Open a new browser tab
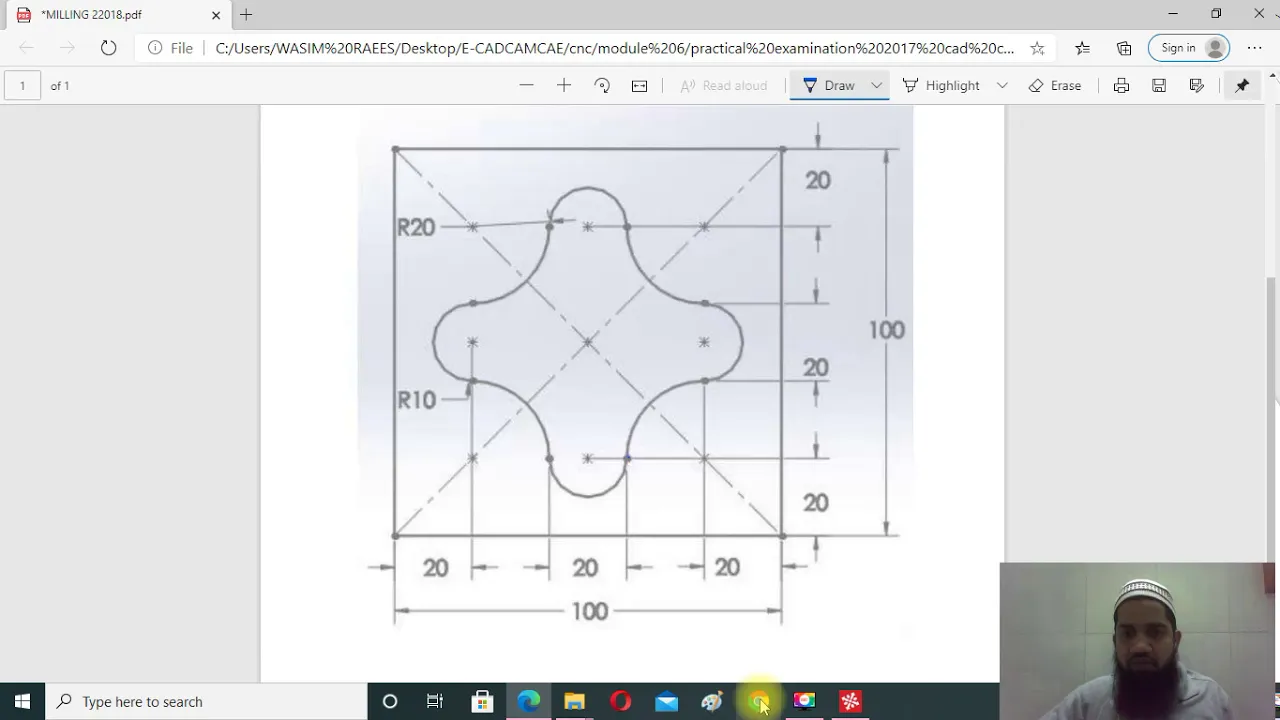The image size is (1280, 720). point(246,15)
